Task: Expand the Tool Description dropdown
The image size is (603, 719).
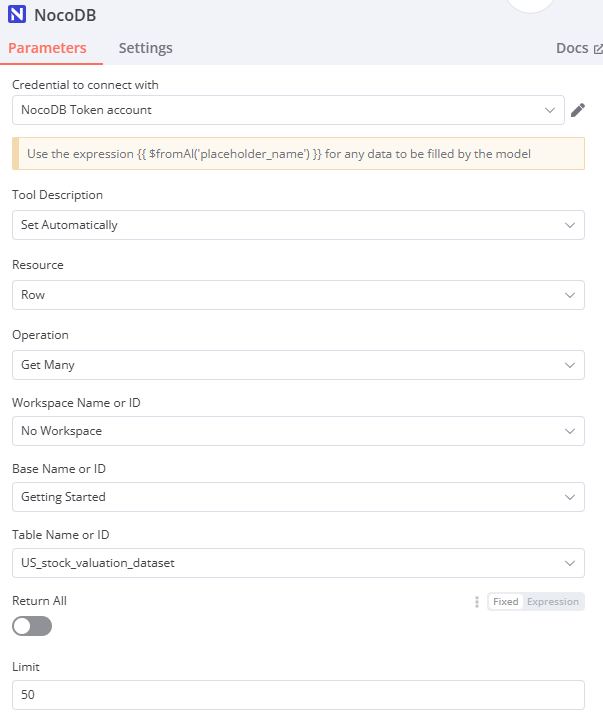Action: [x=298, y=225]
